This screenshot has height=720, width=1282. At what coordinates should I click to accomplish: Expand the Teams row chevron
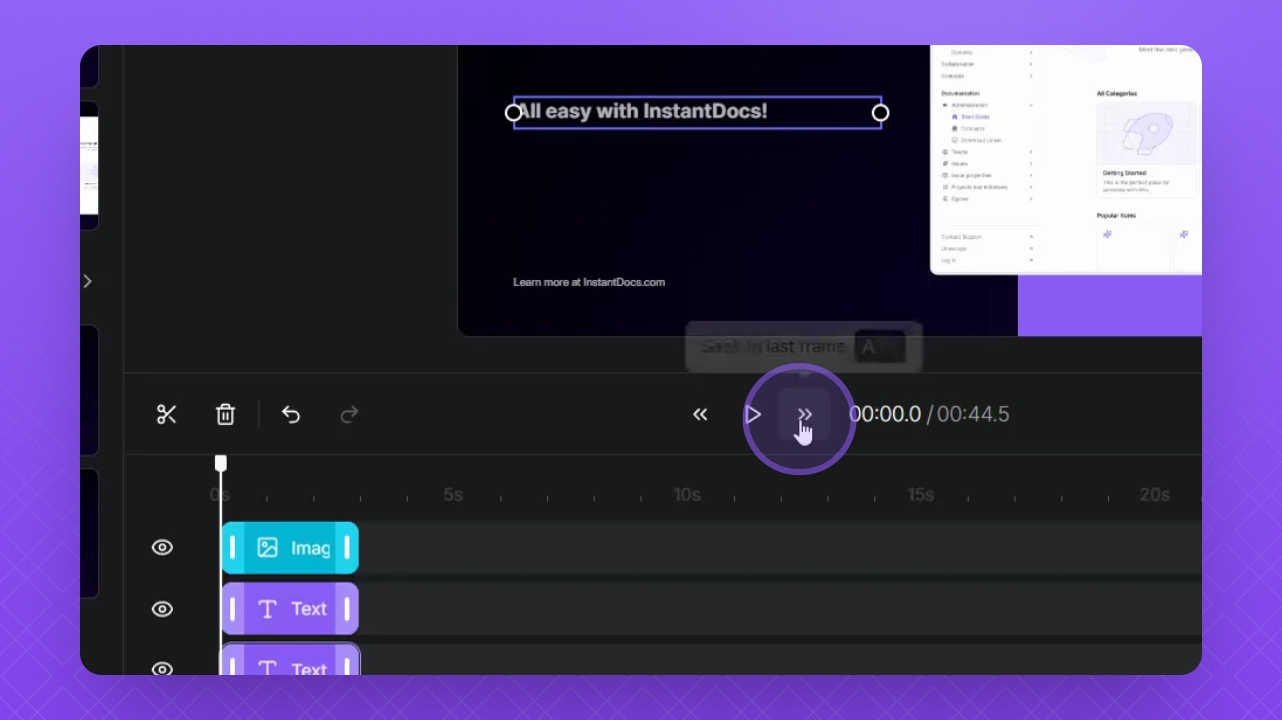coord(1031,152)
